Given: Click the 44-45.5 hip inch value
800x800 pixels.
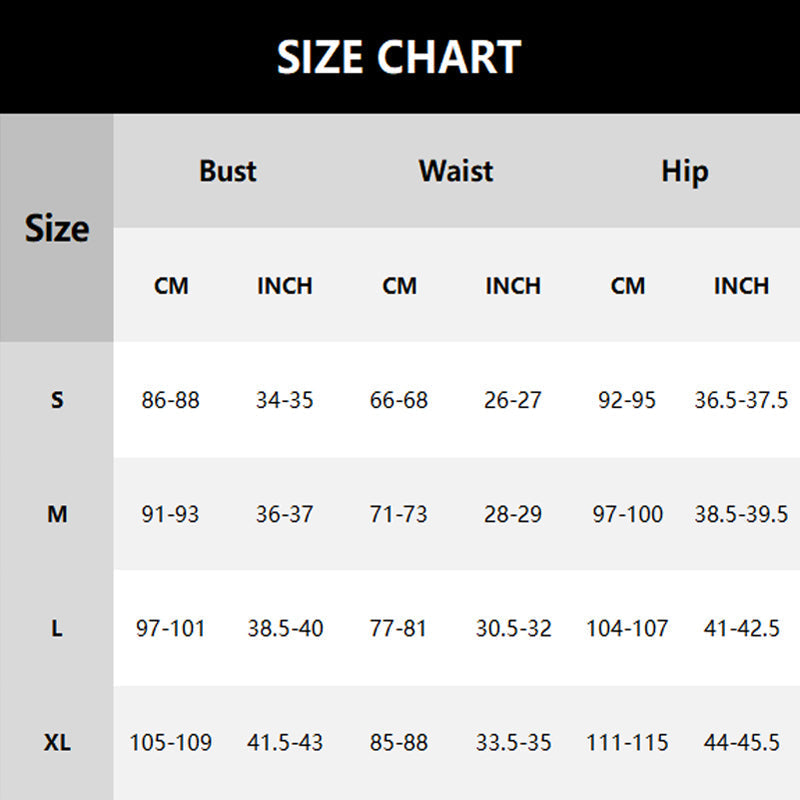Looking at the screenshot, I should click(741, 743).
